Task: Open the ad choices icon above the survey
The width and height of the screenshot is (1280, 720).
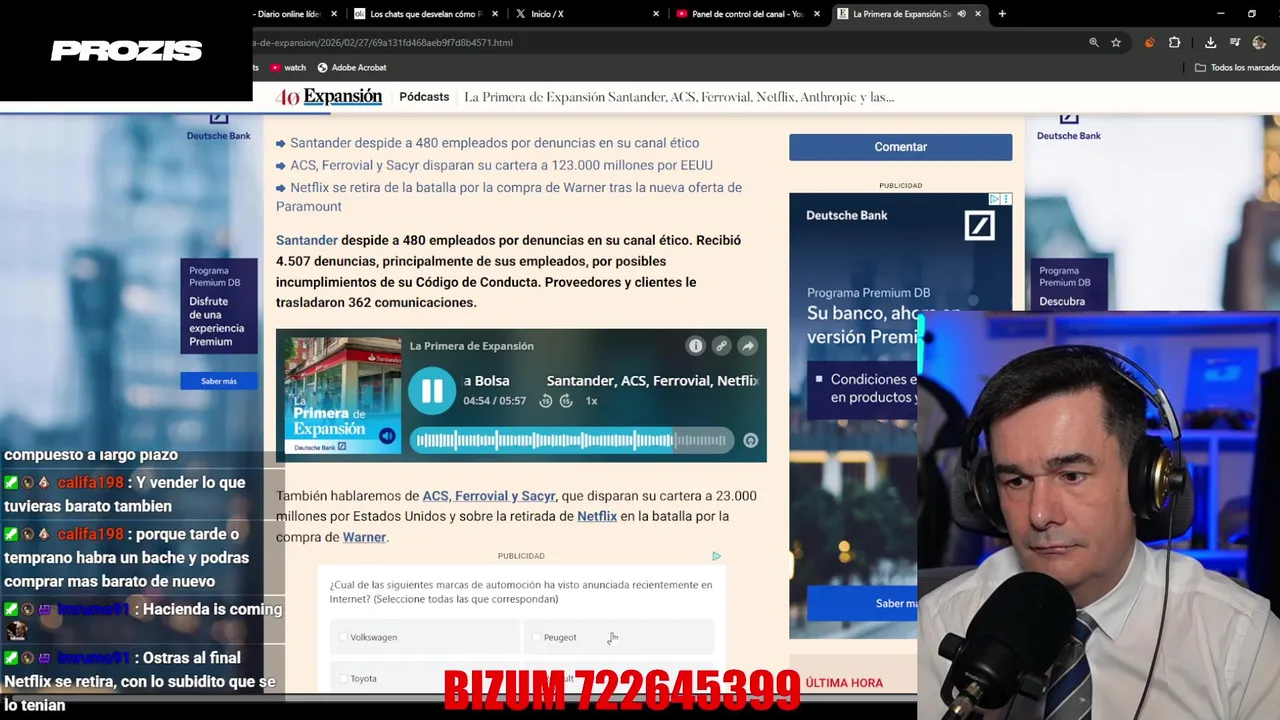Action: click(x=716, y=556)
